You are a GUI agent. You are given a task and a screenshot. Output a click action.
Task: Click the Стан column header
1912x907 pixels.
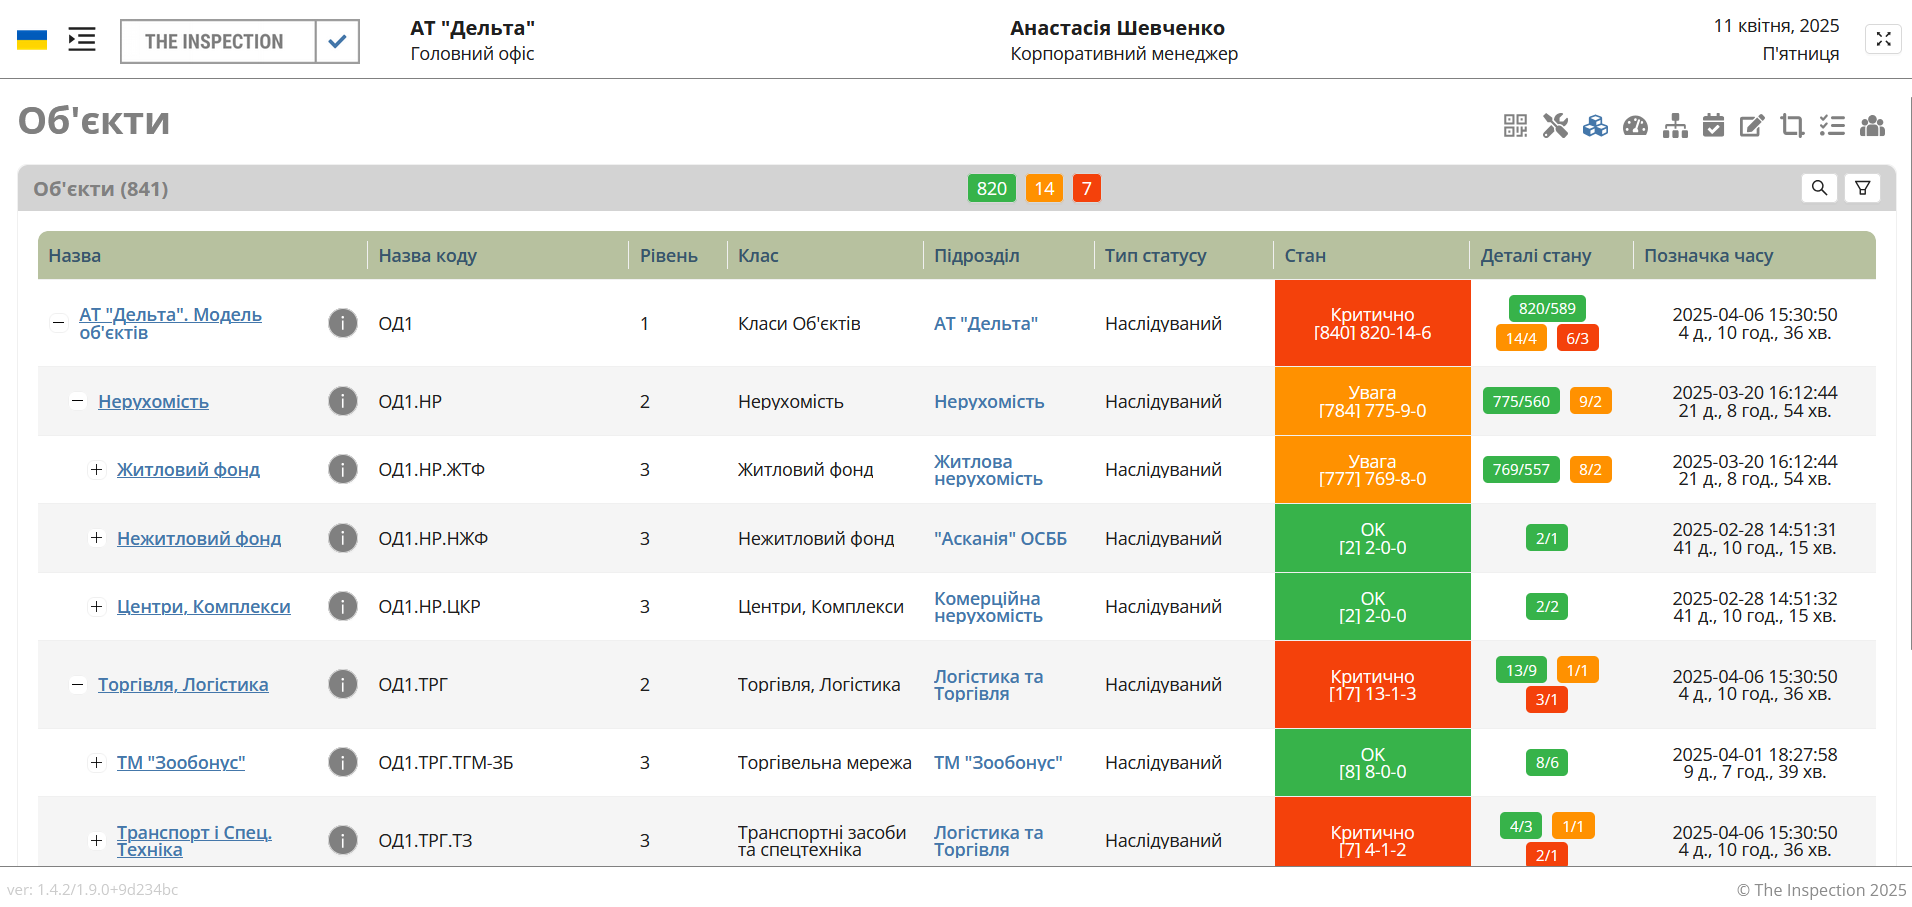click(x=1305, y=256)
